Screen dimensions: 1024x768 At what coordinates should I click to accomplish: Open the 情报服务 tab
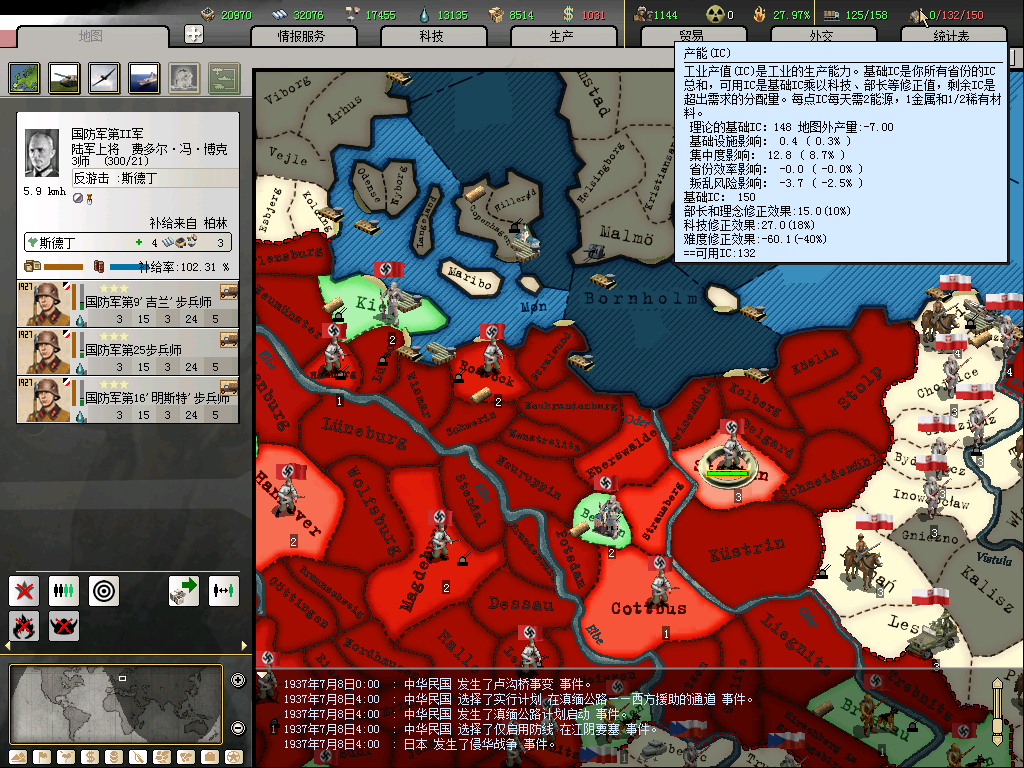(x=302, y=37)
